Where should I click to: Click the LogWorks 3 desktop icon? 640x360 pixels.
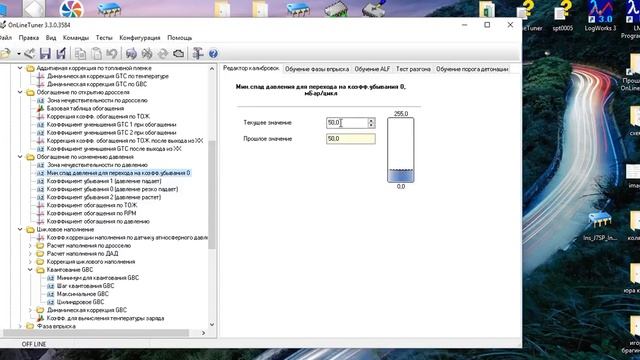tap(600, 16)
